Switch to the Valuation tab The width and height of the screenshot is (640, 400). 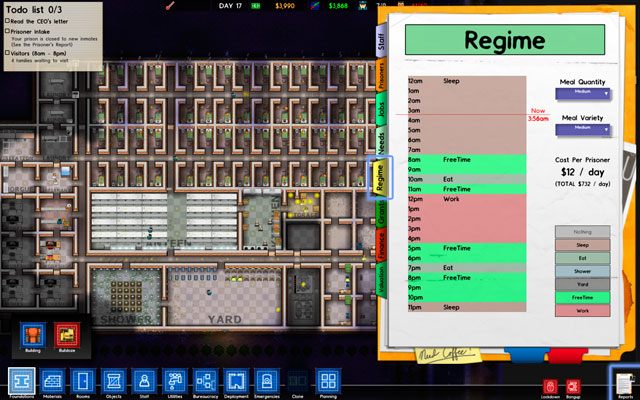[381, 279]
